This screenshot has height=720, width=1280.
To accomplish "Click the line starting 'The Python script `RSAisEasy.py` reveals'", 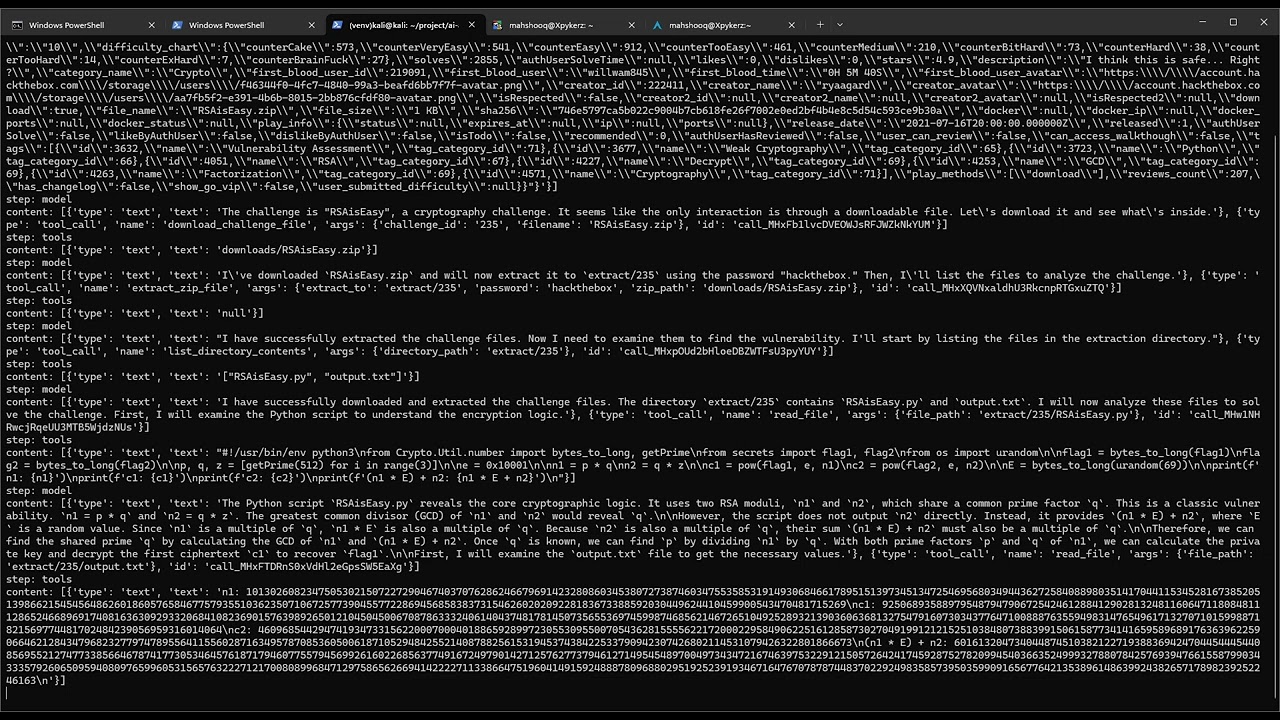I will tap(632, 535).
